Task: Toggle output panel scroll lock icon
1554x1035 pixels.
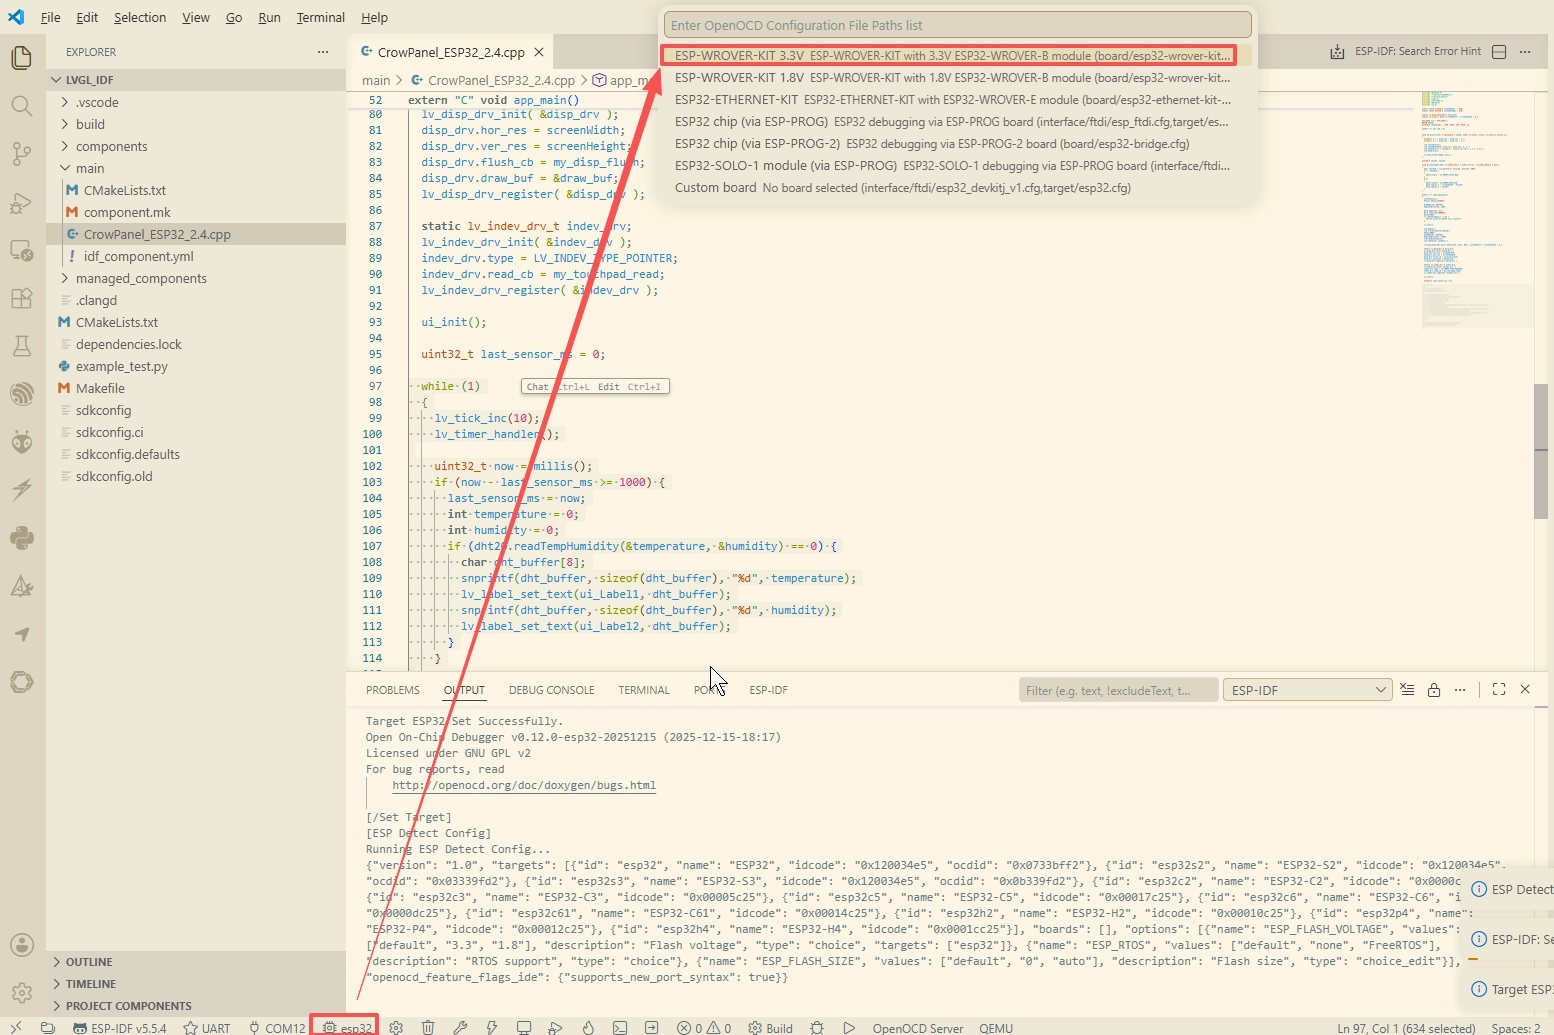Action: pyautogui.click(x=1434, y=690)
